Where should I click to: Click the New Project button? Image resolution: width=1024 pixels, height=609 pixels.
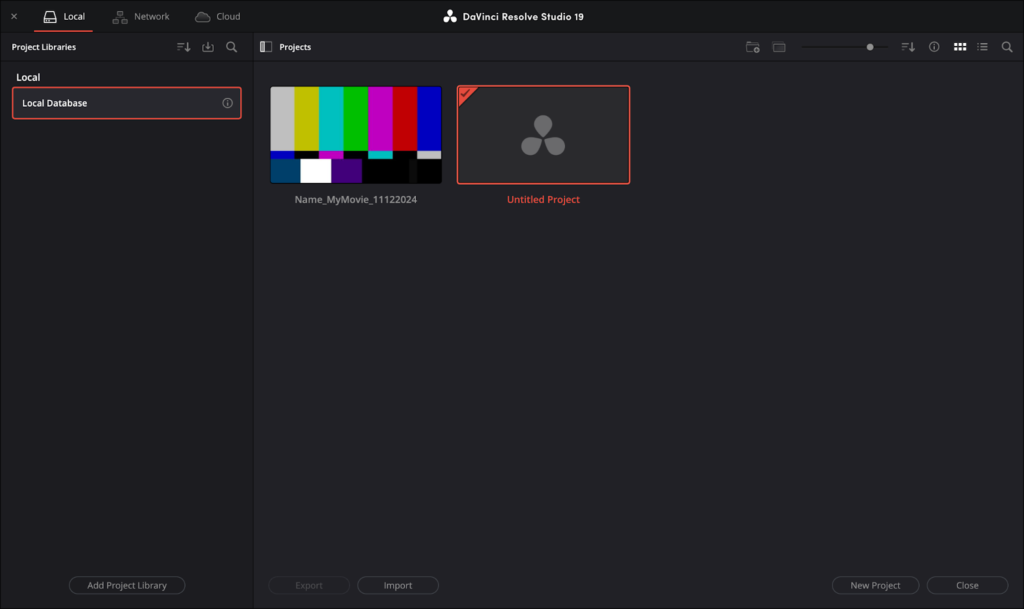point(875,585)
